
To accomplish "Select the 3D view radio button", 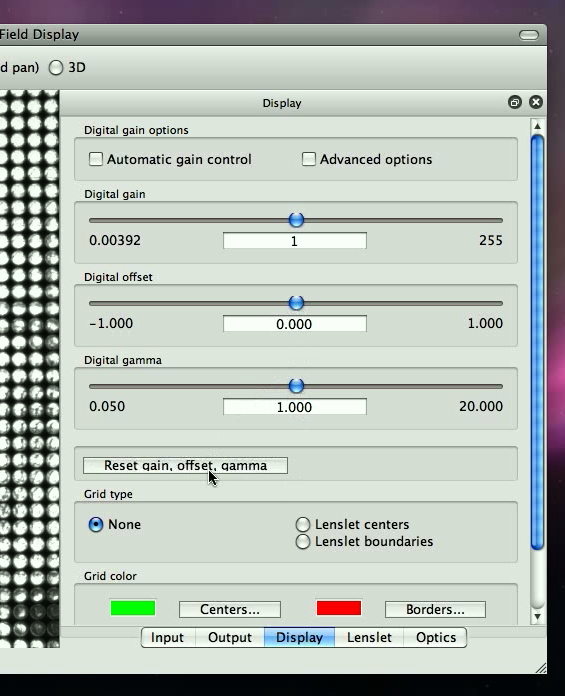I will 56,67.
